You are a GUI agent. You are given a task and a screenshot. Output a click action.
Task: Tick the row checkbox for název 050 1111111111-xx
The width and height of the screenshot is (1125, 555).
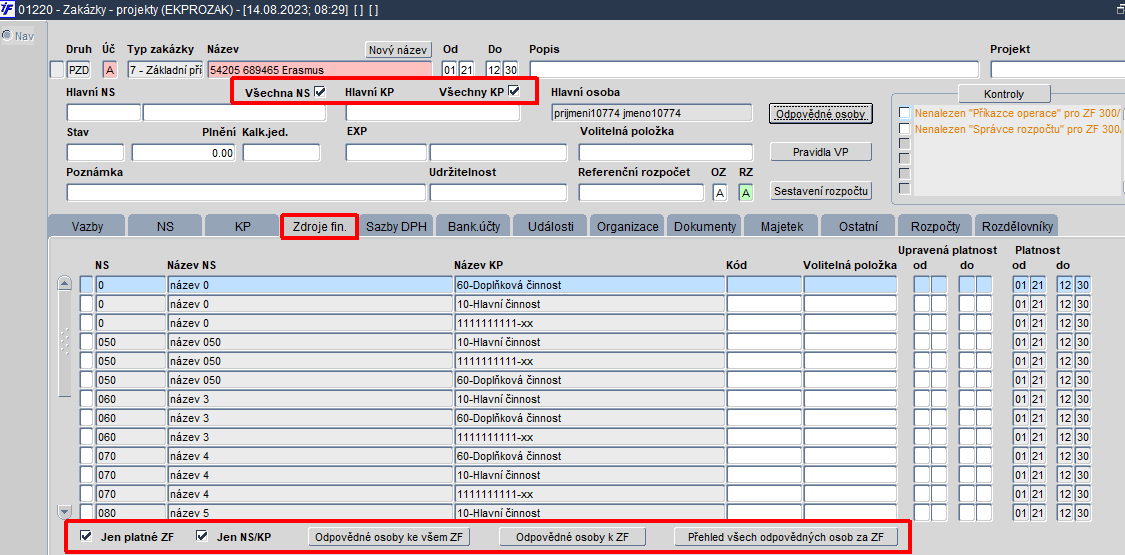[87, 361]
